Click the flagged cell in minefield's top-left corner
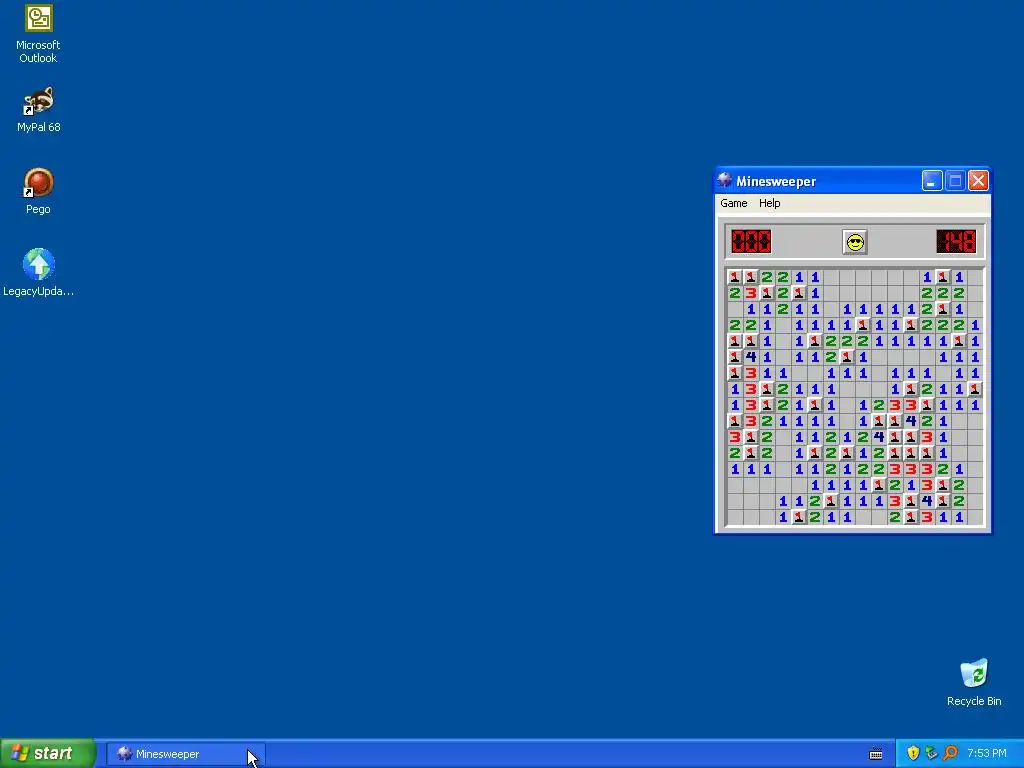Screen dimensions: 1024x768 [x=735, y=277]
